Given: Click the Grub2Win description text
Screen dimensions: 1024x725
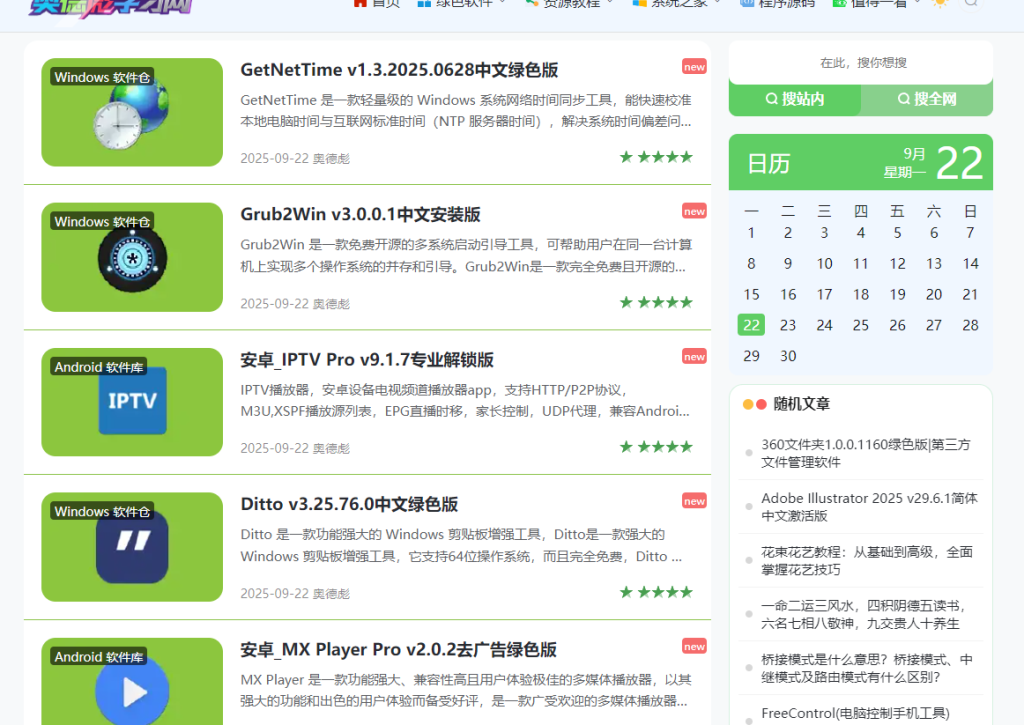Looking at the screenshot, I should pyautogui.click(x=466, y=255).
